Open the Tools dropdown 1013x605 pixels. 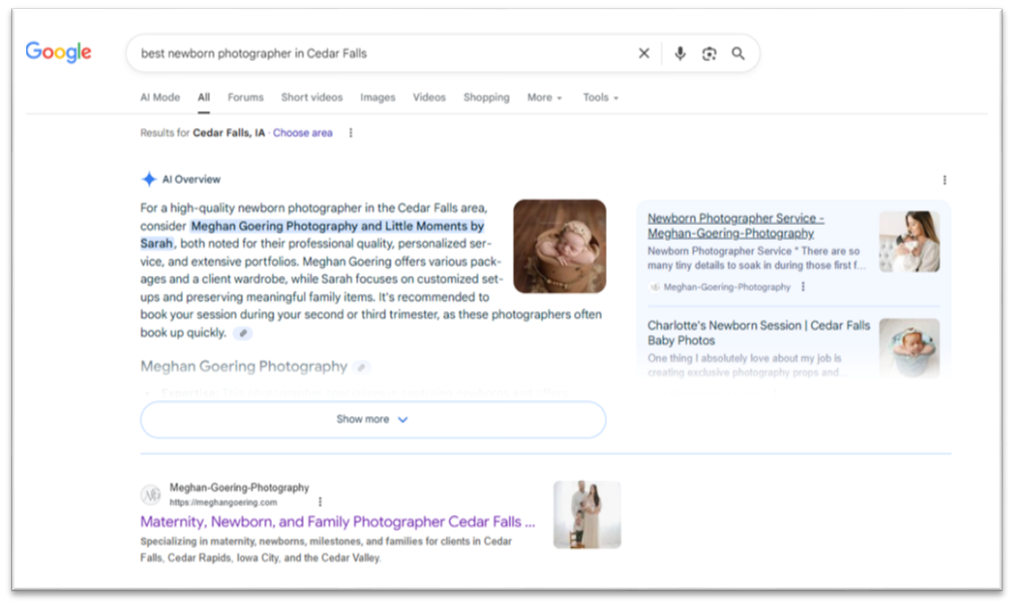(600, 98)
